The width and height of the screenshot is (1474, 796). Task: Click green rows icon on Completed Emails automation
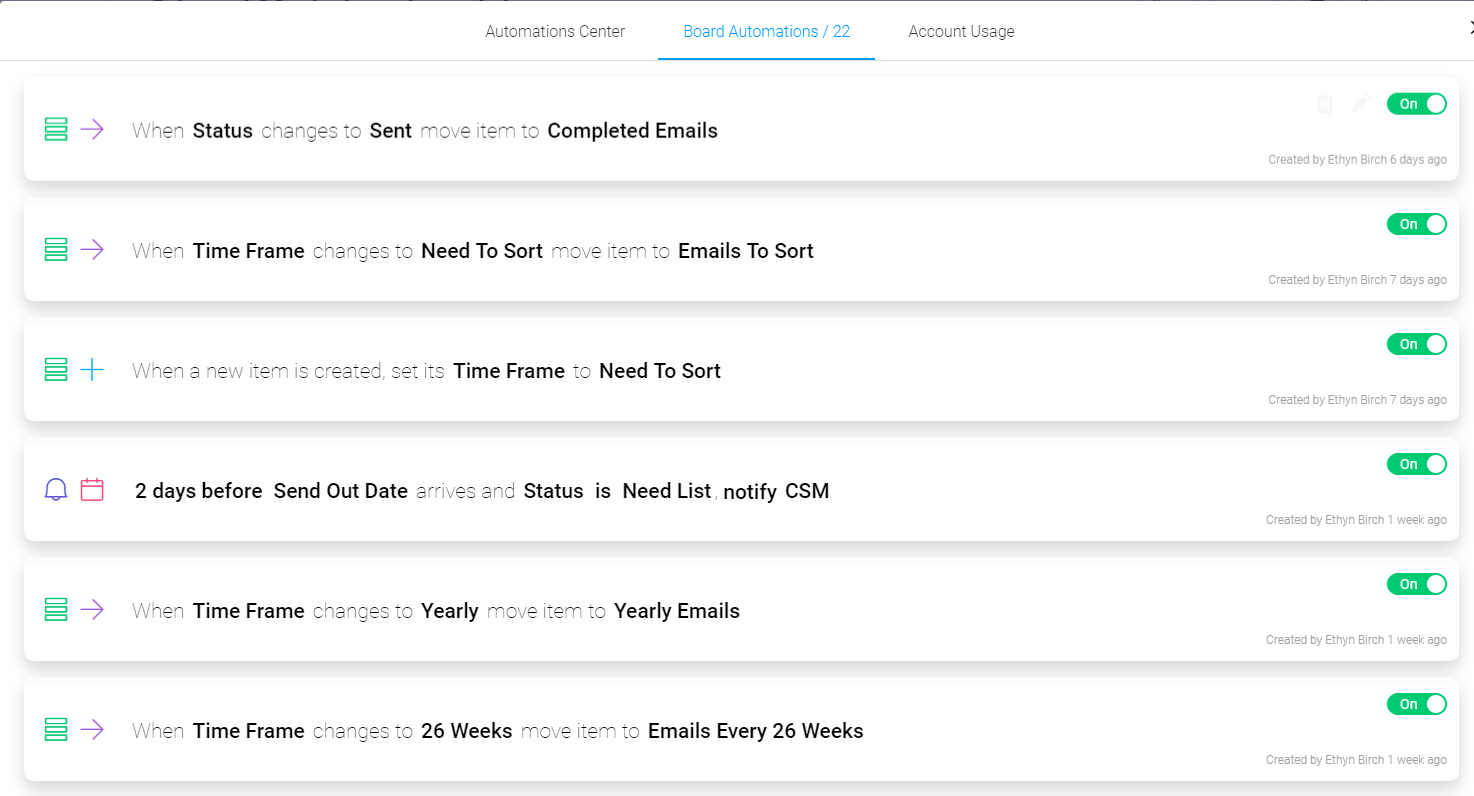(56, 130)
